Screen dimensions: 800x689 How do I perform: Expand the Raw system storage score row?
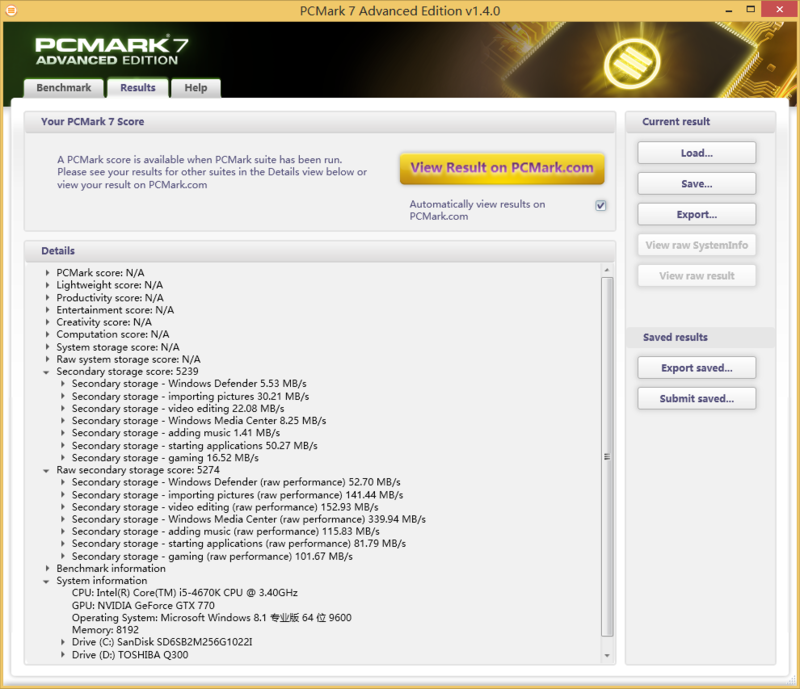point(47,359)
